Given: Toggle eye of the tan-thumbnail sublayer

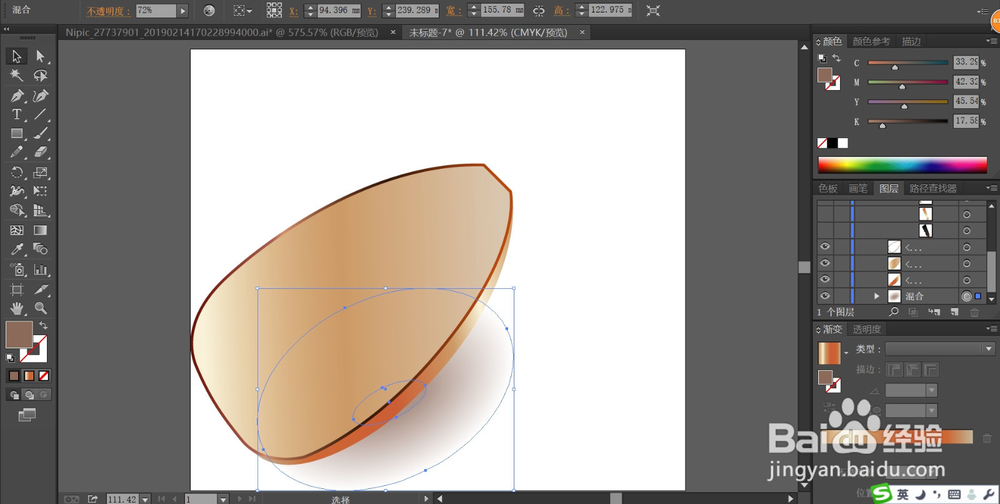Looking at the screenshot, I should coord(825,263).
